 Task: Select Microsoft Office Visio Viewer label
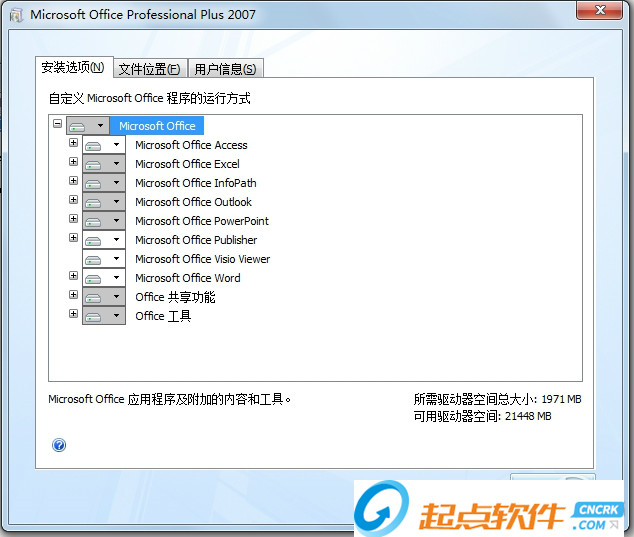pyautogui.click(x=203, y=259)
